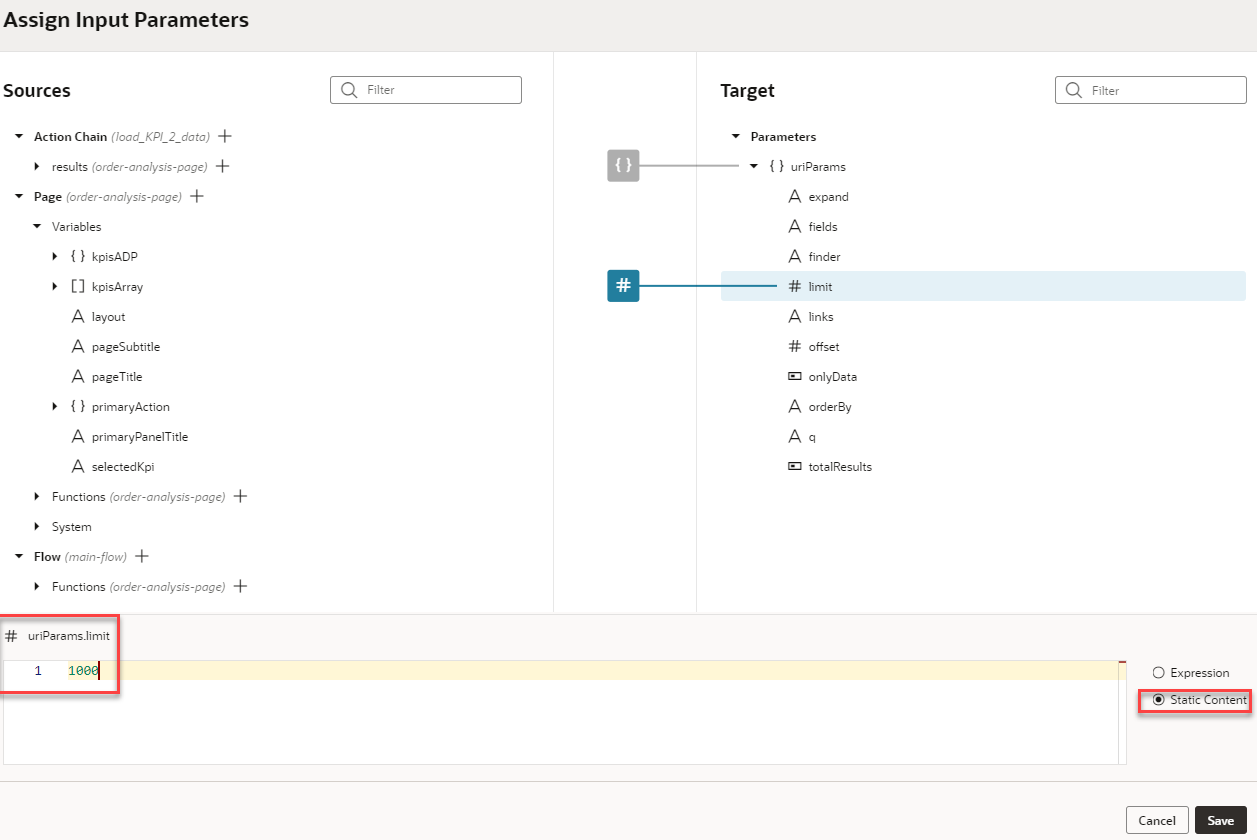Viewport: 1257px width, 840px height.
Task: Collapse the uriParams target node
Action: pos(754,166)
